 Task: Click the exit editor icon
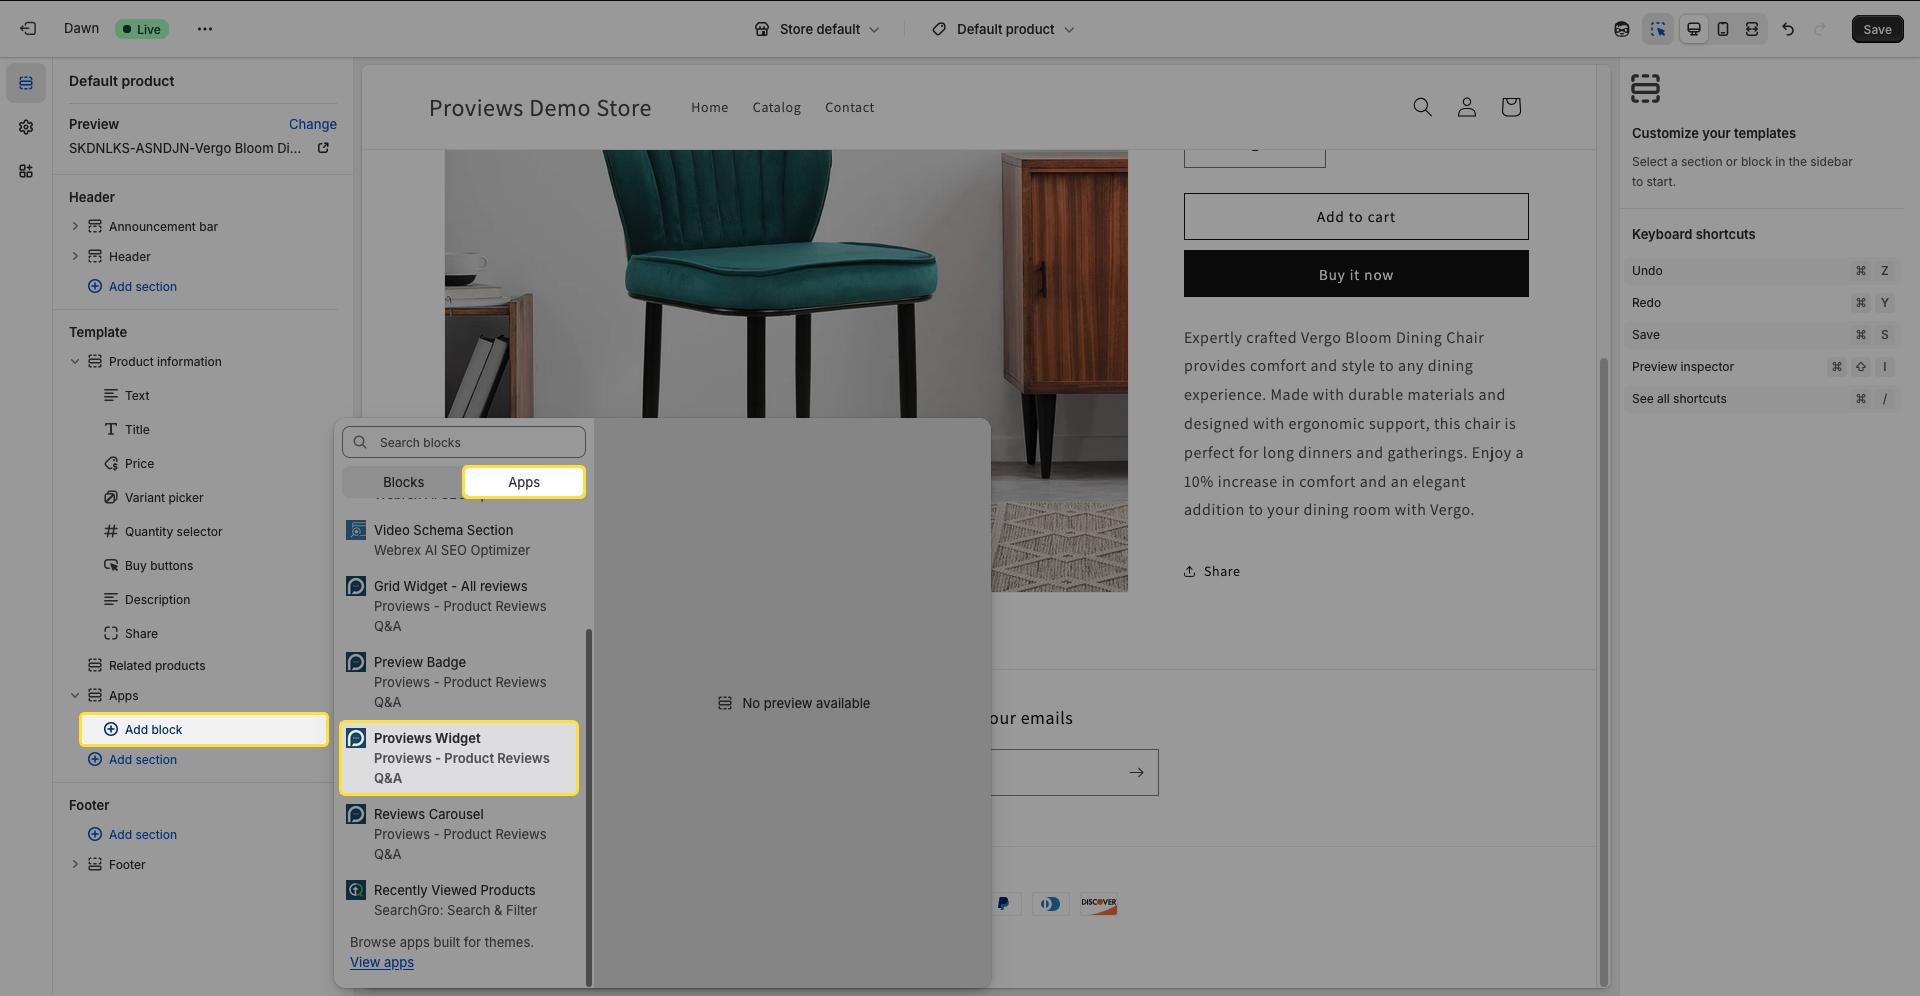28,29
